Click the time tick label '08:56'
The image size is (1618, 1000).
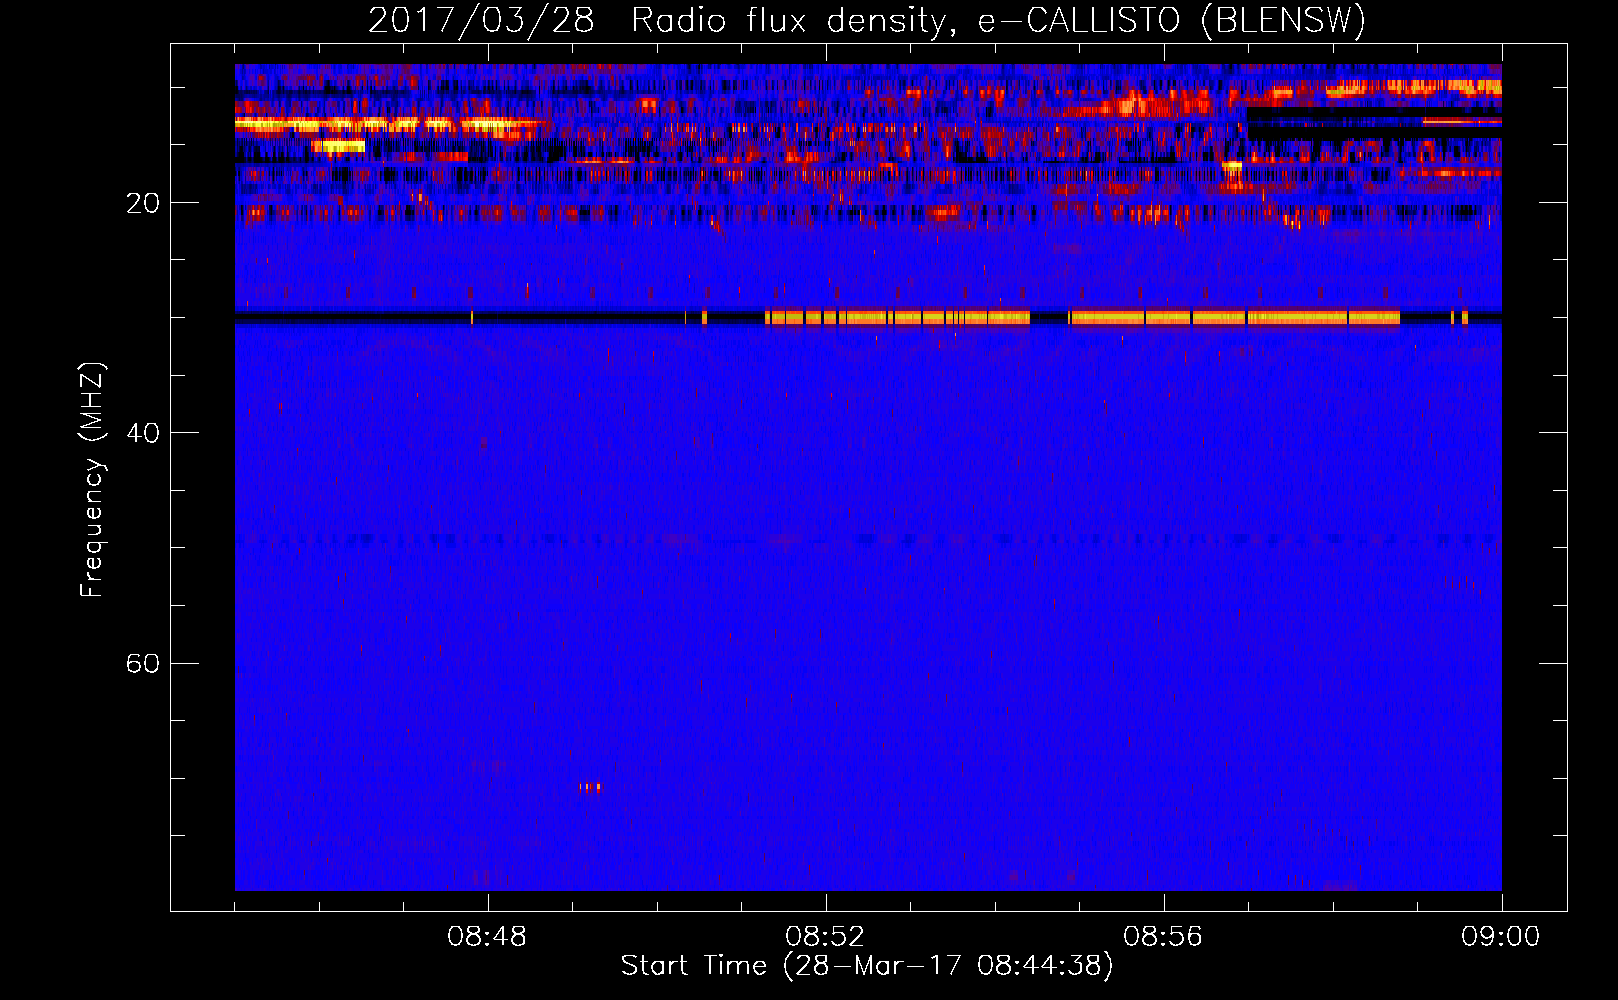tap(1163, 937)
